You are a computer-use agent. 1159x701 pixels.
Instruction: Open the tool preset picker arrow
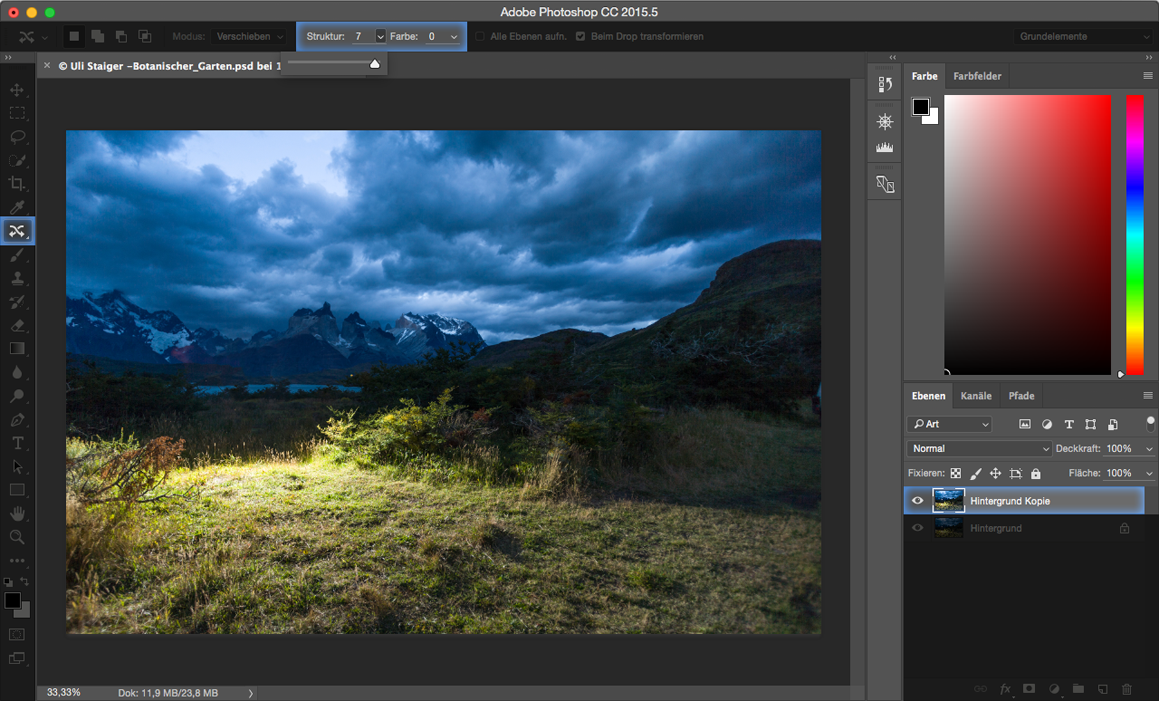click(x=44, y=37)
